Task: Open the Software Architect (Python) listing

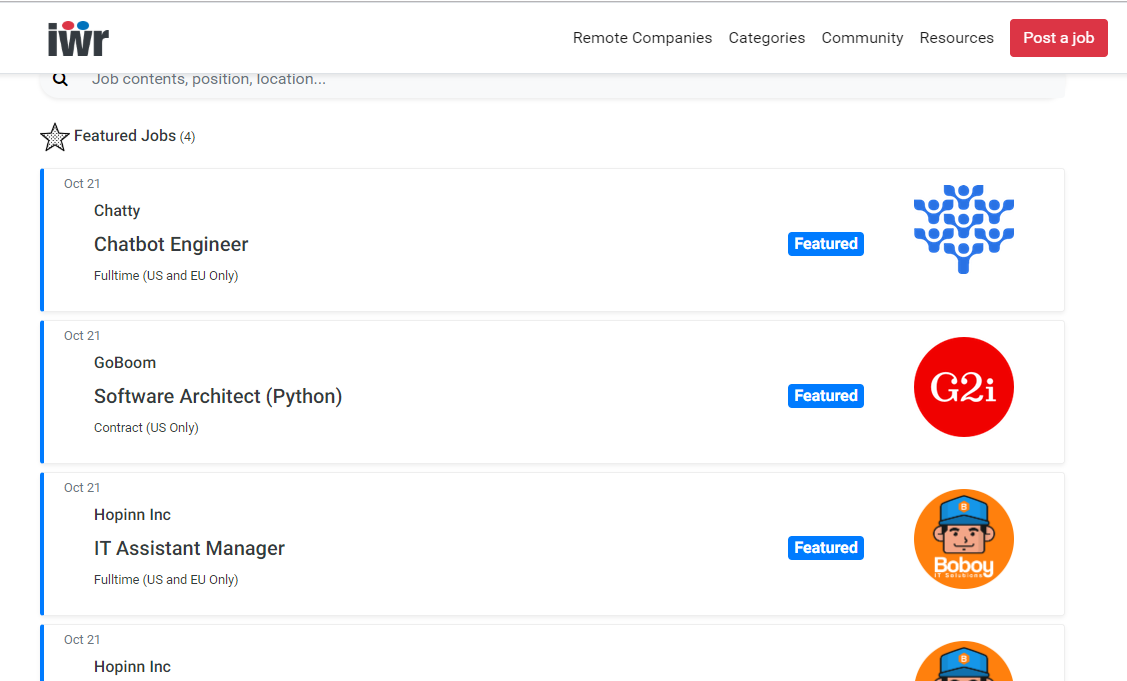Action: (x=218, y=396)
